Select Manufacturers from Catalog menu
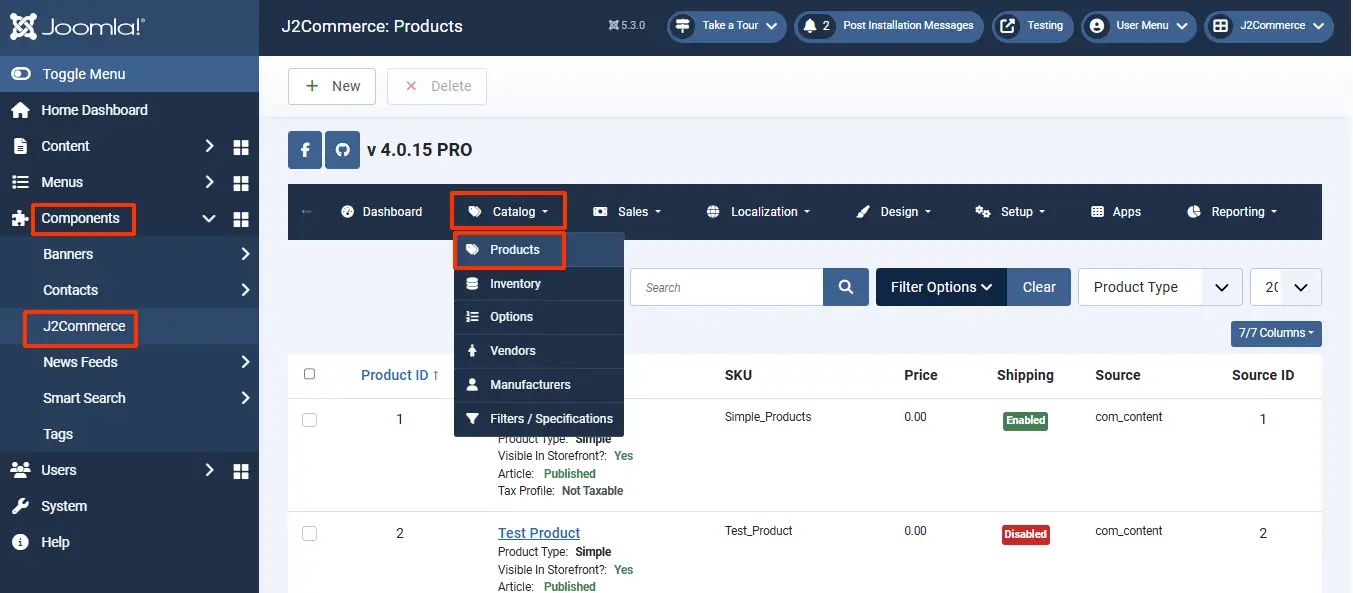1353x593 pixels. click(539, 385)
